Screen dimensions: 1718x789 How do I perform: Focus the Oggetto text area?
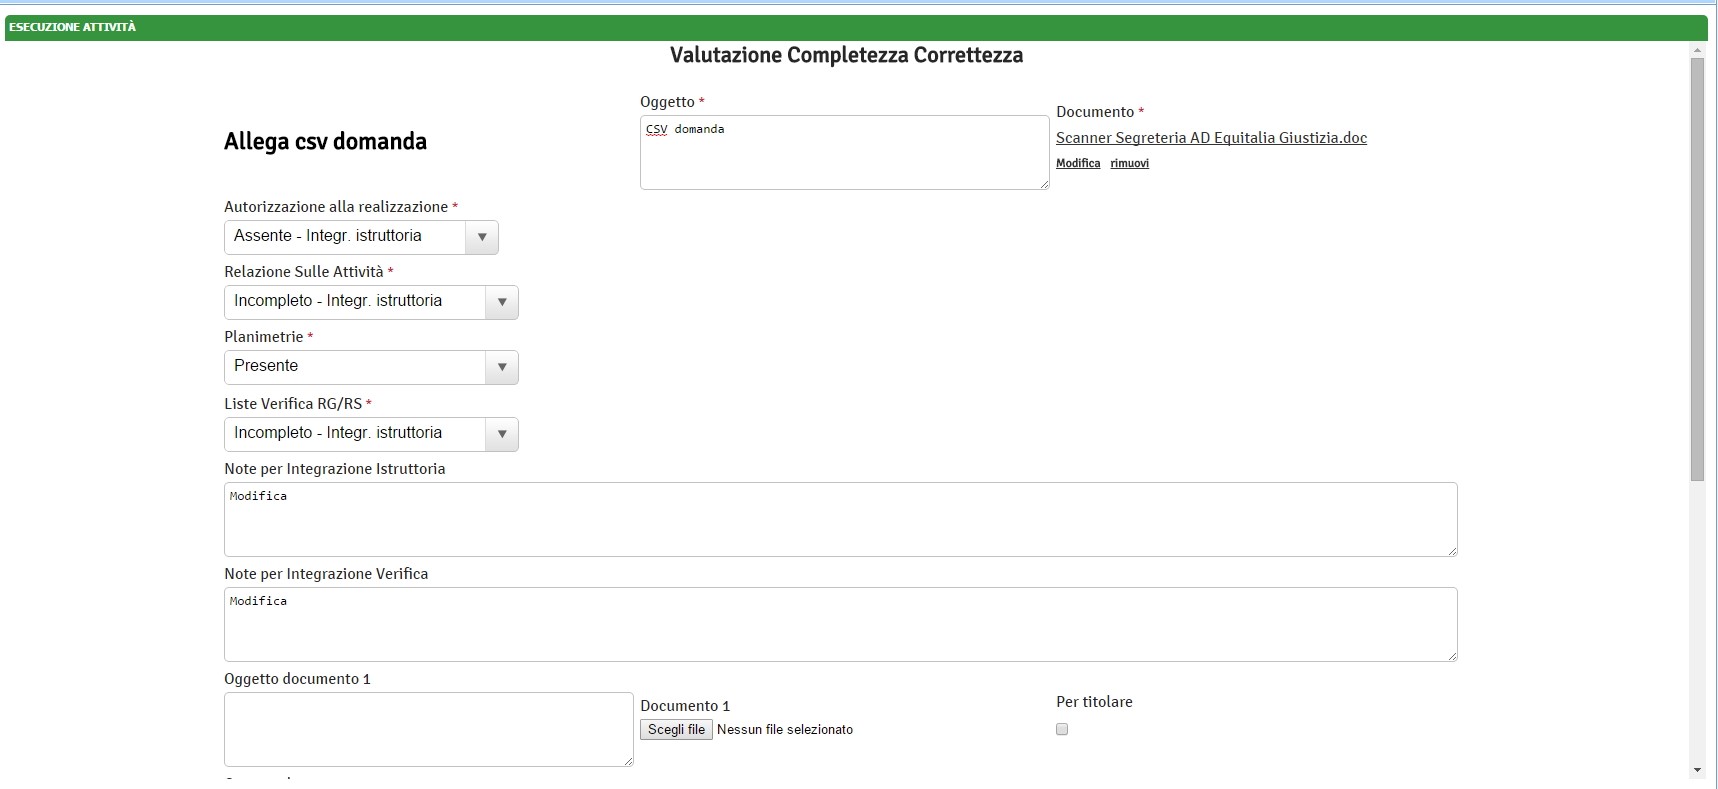[x=844, y=152]
